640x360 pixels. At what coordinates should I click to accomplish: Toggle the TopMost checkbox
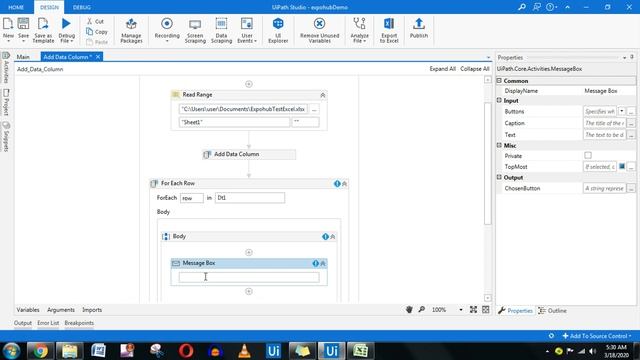coord(622,167)
